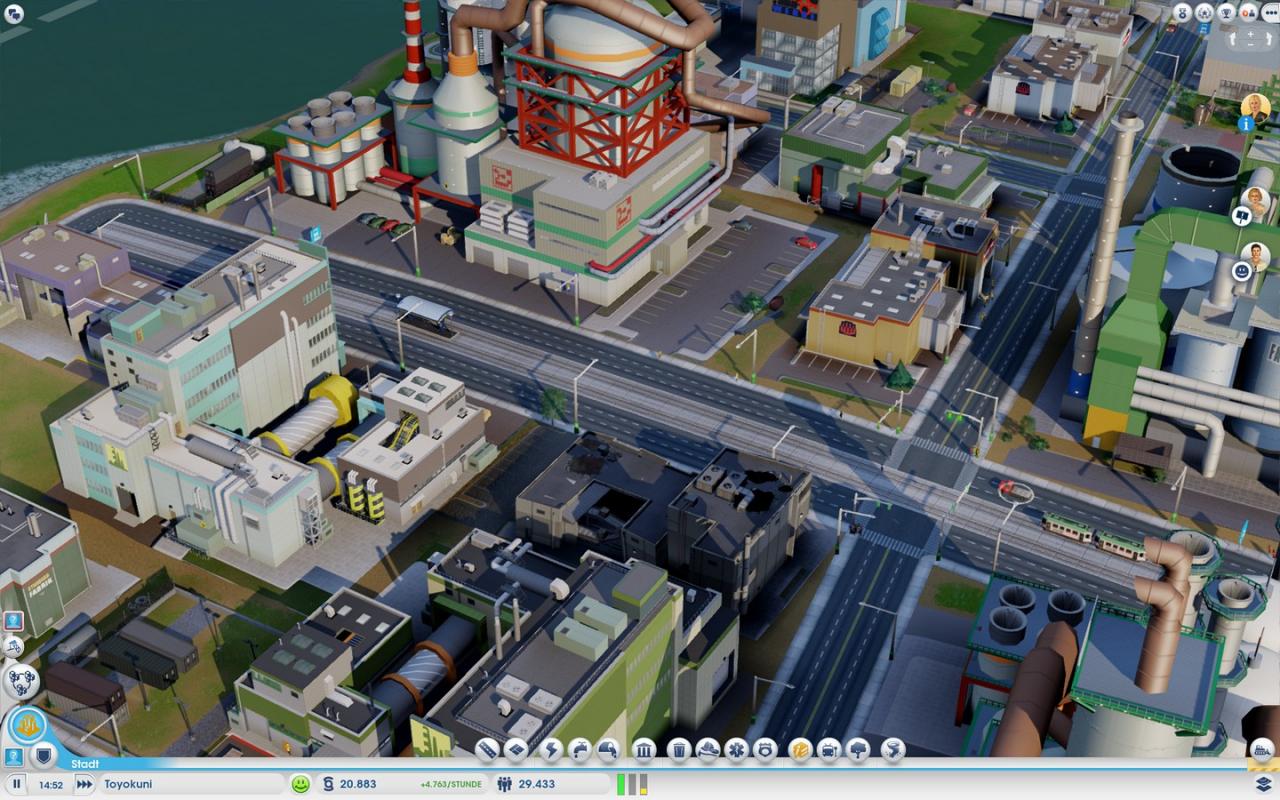Screen dimensions: 1280x800
Task: Open the laurel-star leaderboard icon
Action: [x=1206, y=13]
